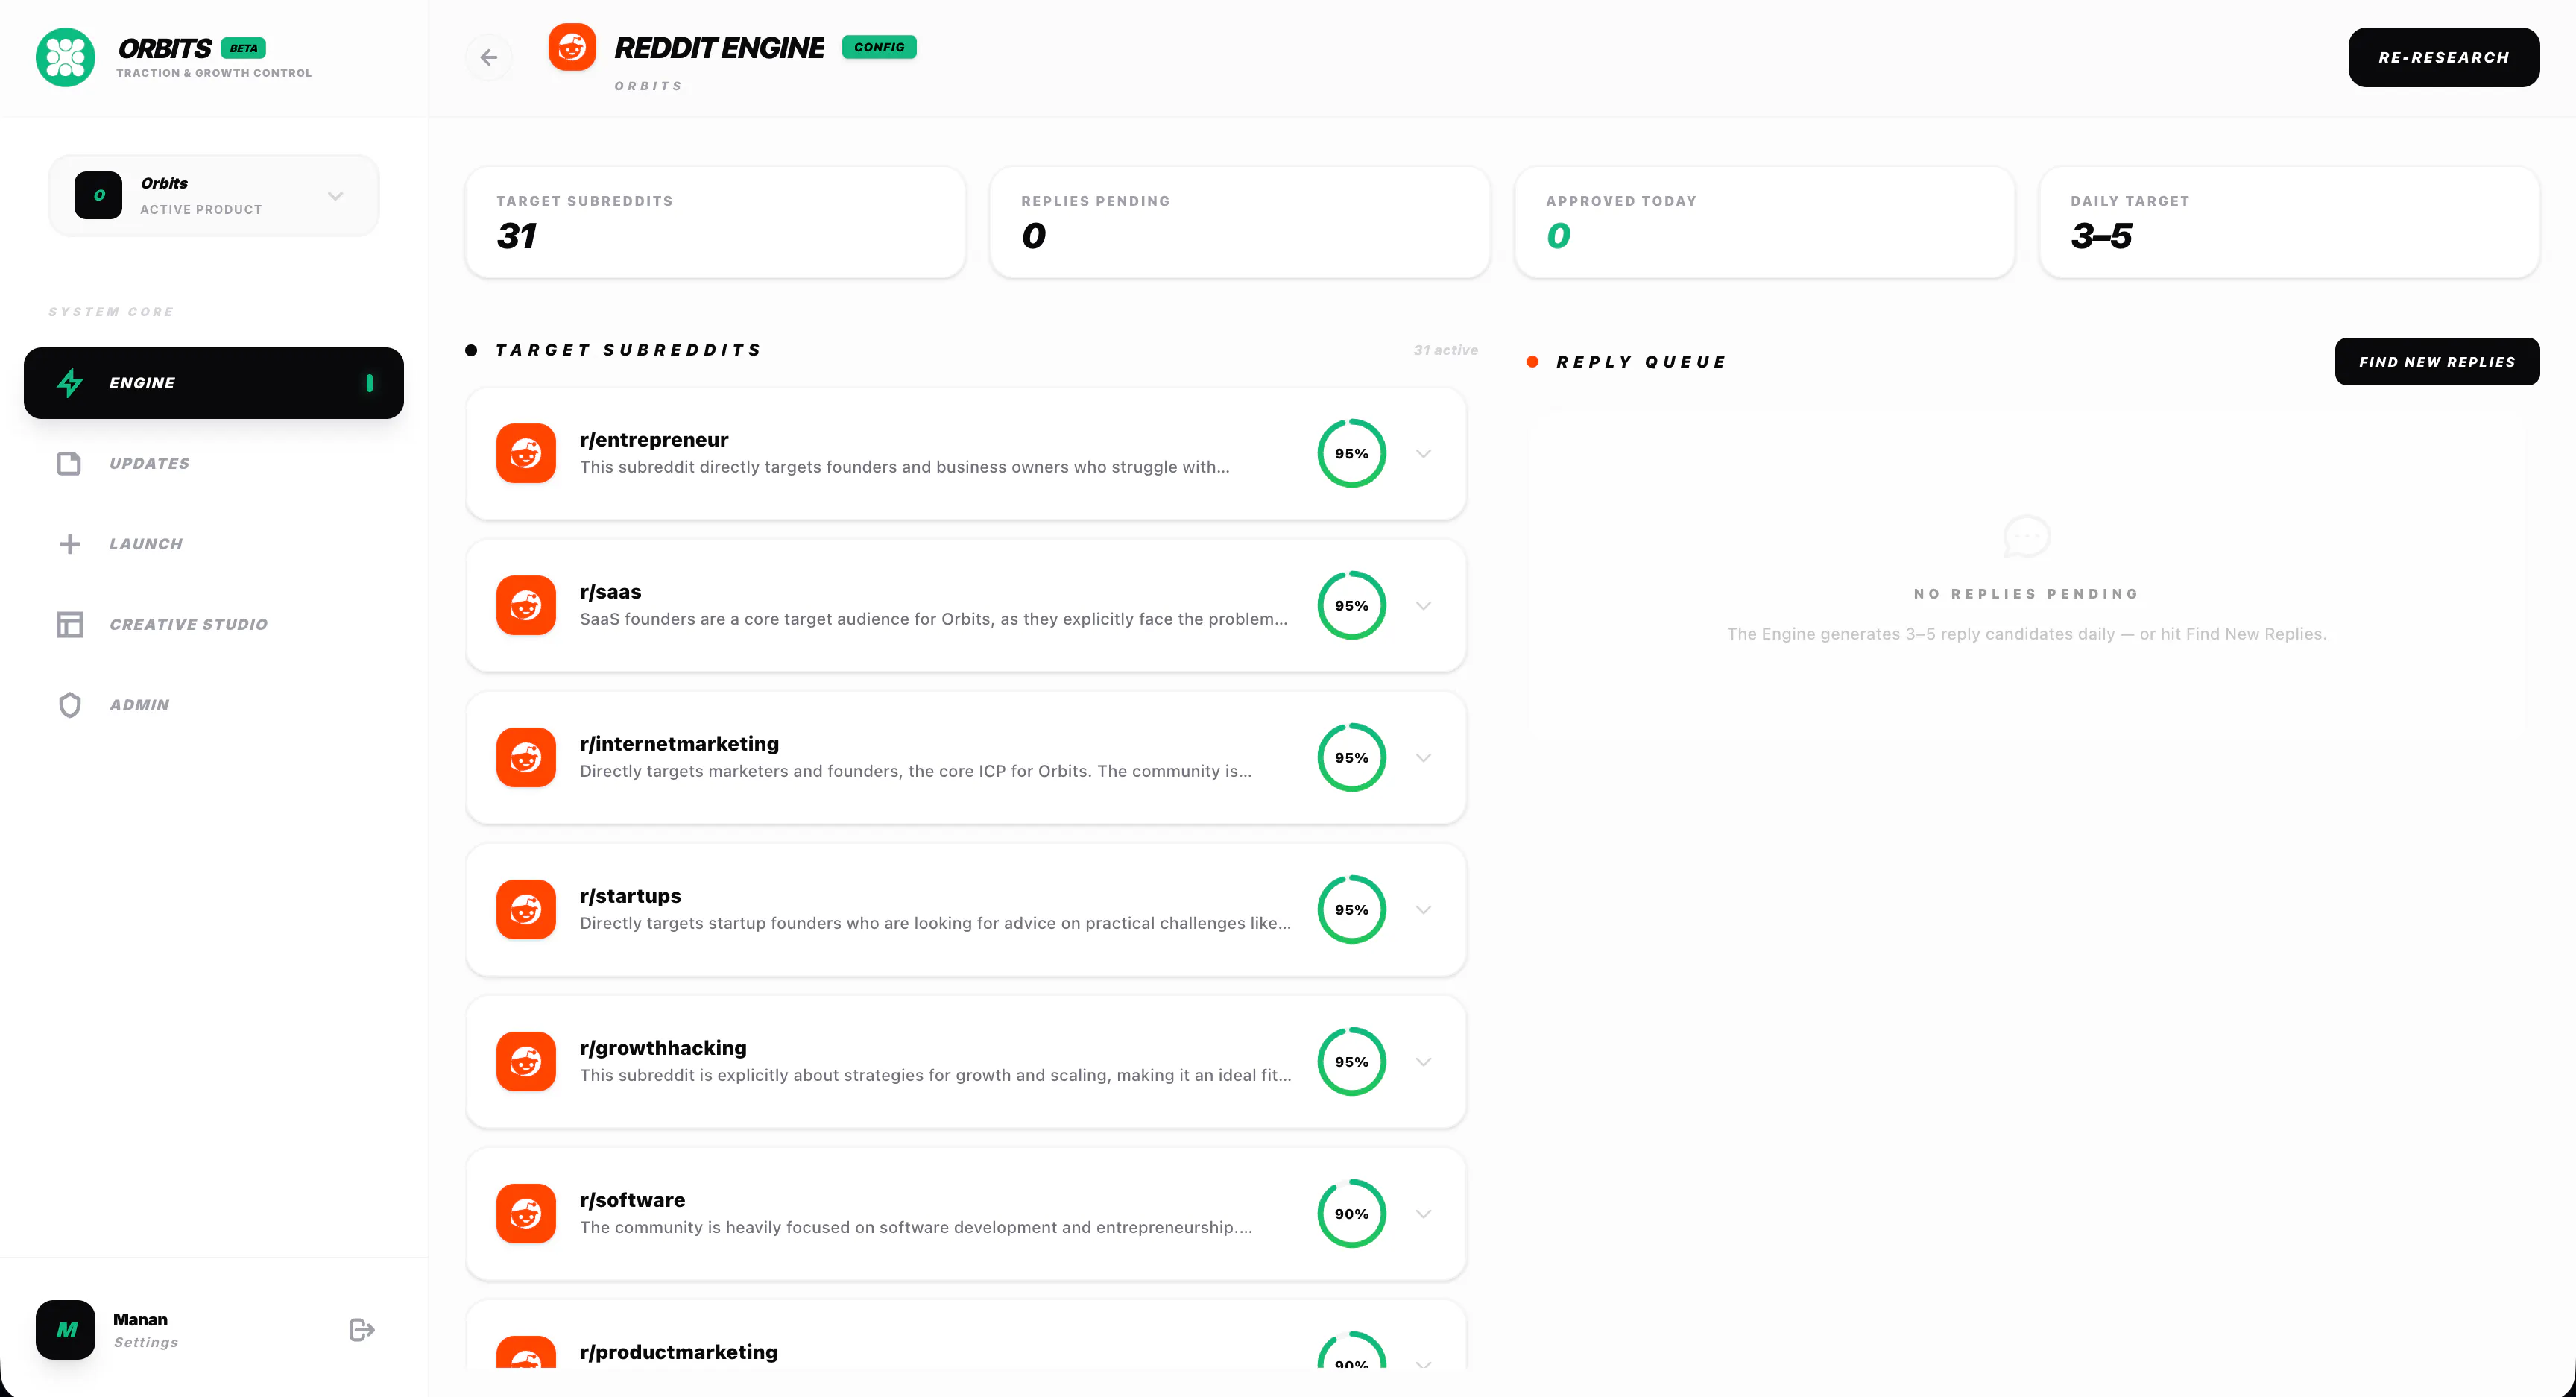Click the Orbits flower logo icon
Viewport: 2576px width, 1397px height.
(x=65, y=57)
